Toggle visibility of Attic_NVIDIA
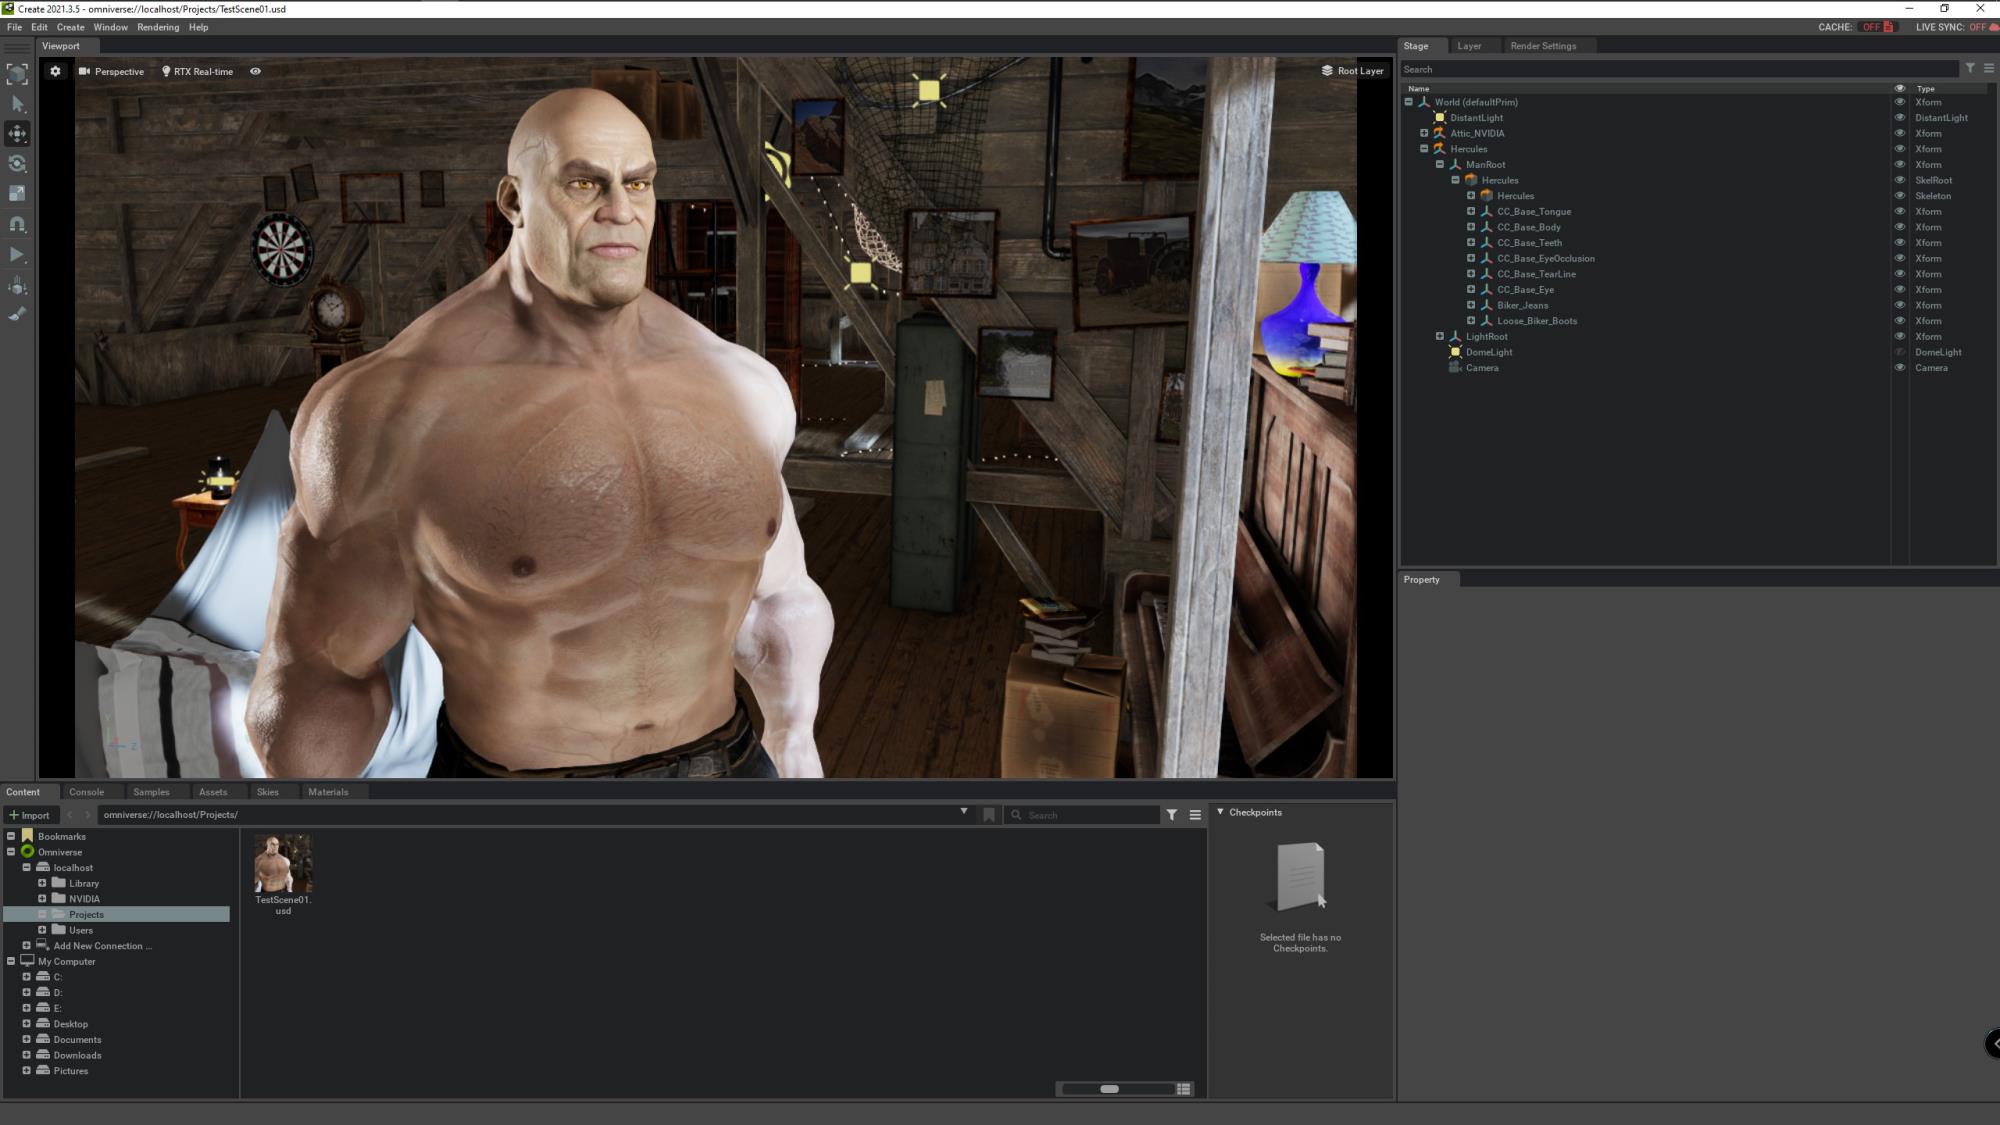Screen dimensions: 2000x1125 (x=1900, y=133)
